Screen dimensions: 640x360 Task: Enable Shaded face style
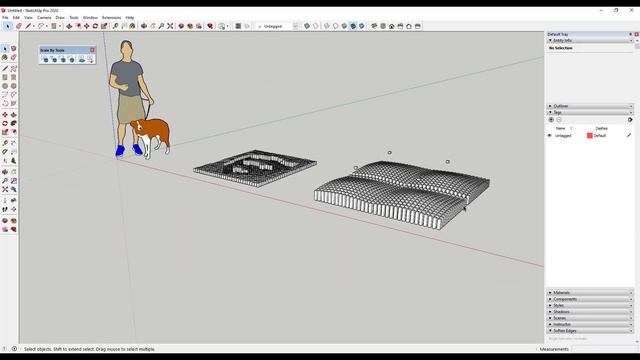point(344,26)
